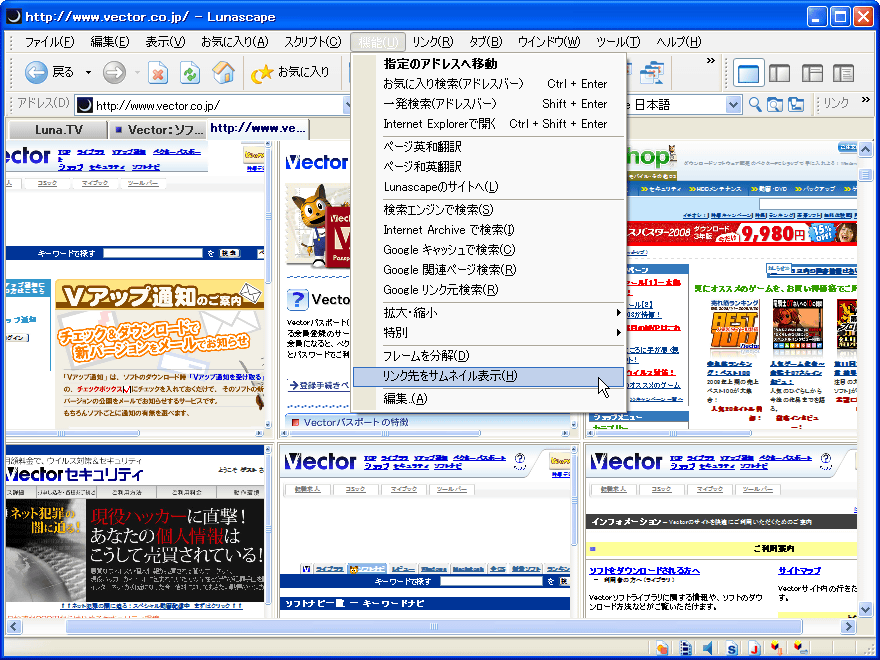
Task: Click the rightmost search toolbar folder icon
Action: pyautogui.click(x=795, y=104)
